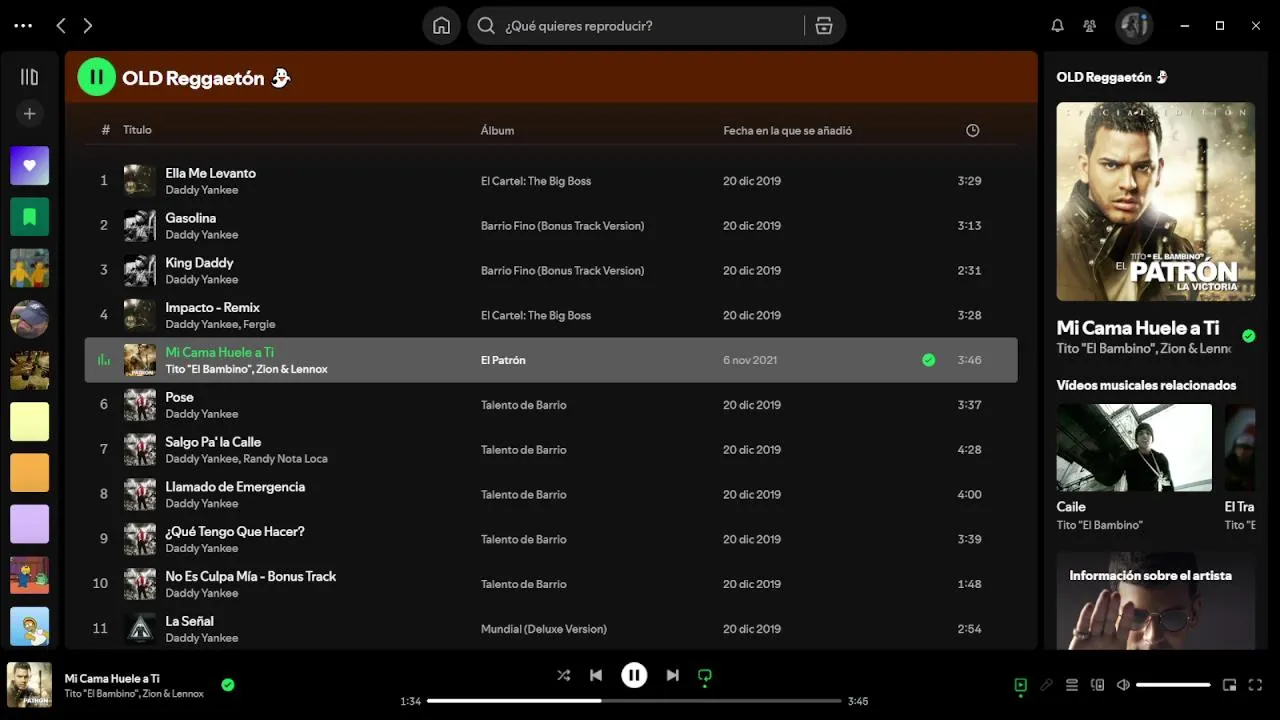
Task: Click the search magnifier icon
Action: tap(486, 26)
